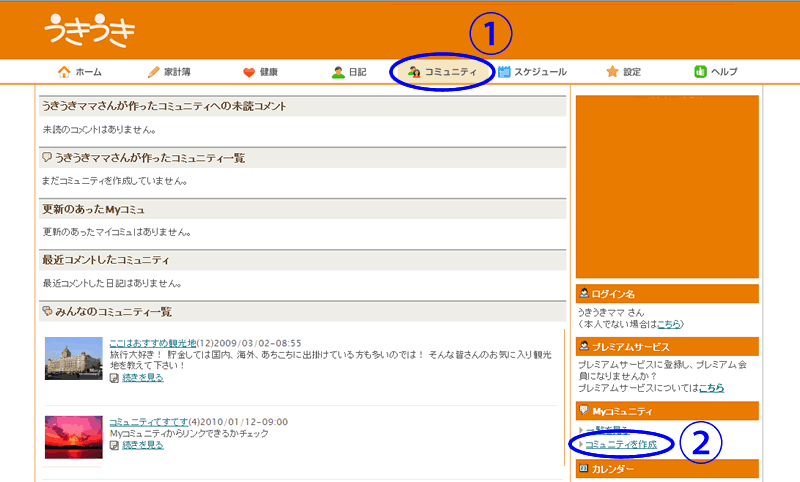
Task: Click the うきうき logo in the header
Action: 89,31
